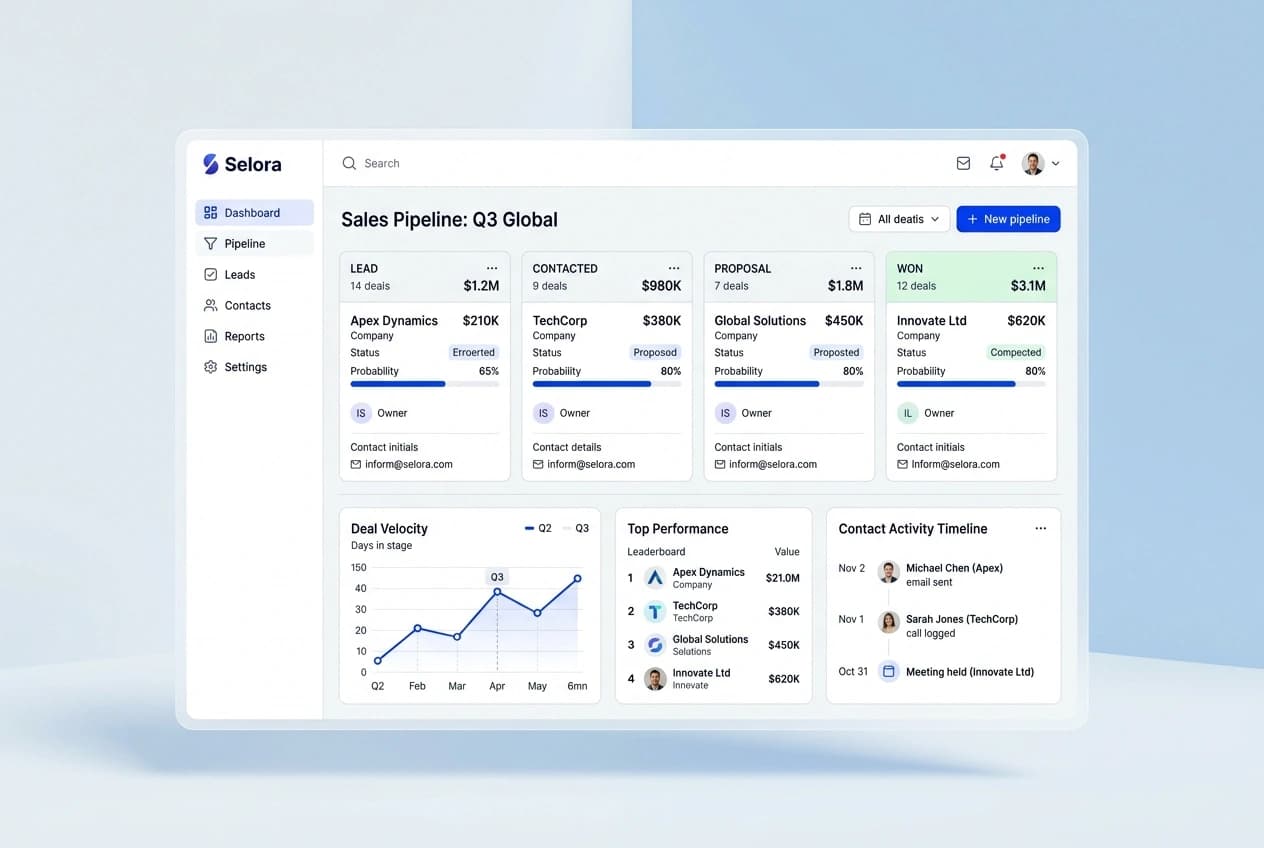
Task: Click email icon on Apex Dynamics card
Action: click(356, 464)
